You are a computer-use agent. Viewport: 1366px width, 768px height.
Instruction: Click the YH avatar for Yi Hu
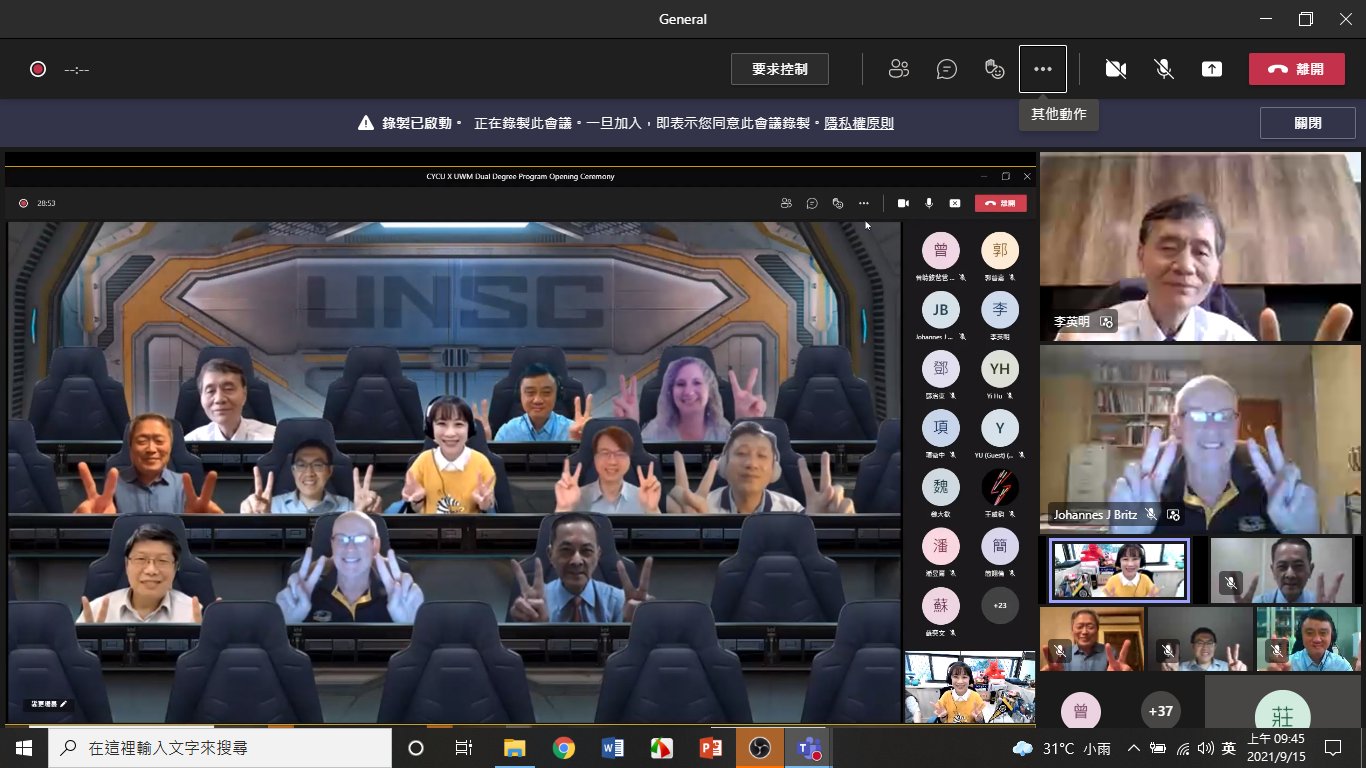click(x=999, y=369)
